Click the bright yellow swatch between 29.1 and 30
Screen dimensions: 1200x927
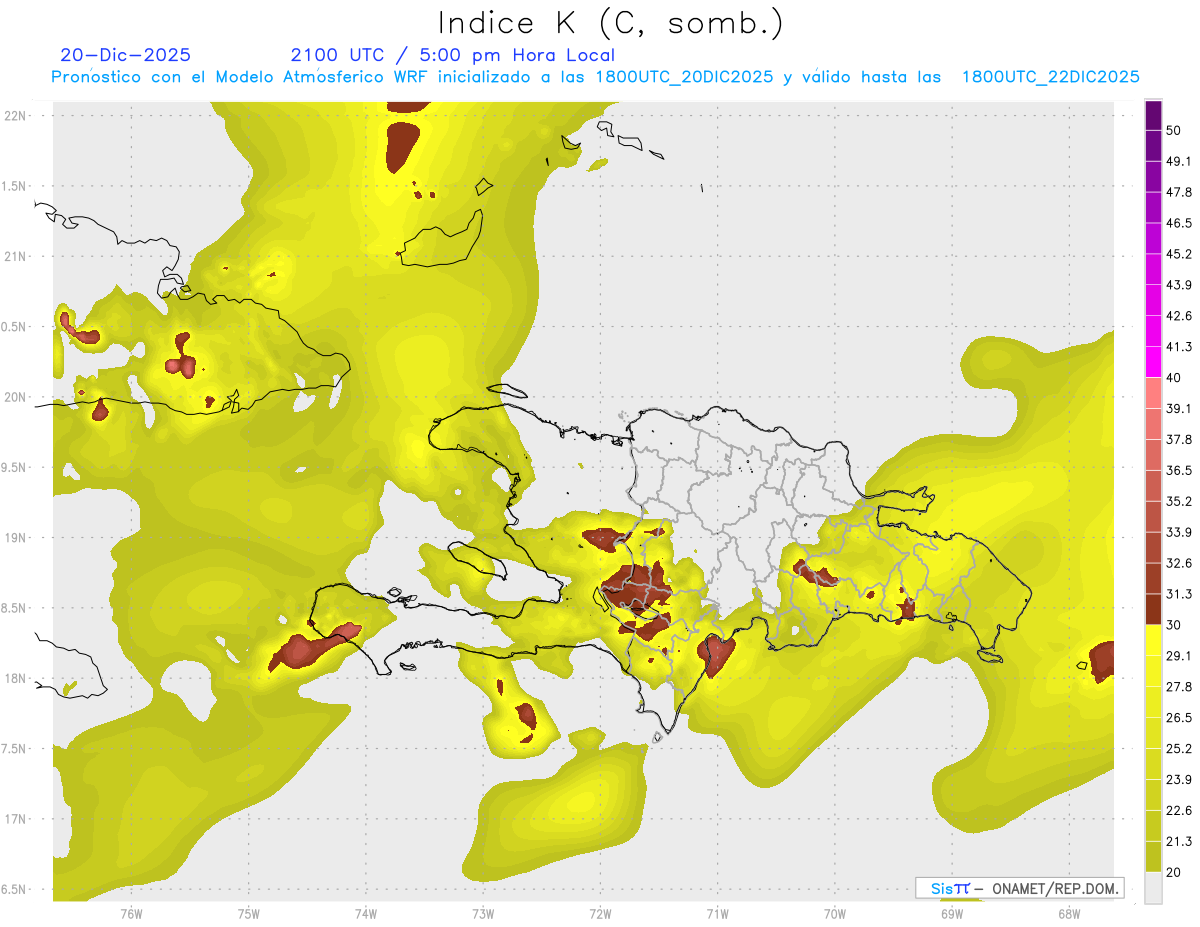coord(1153,640)
